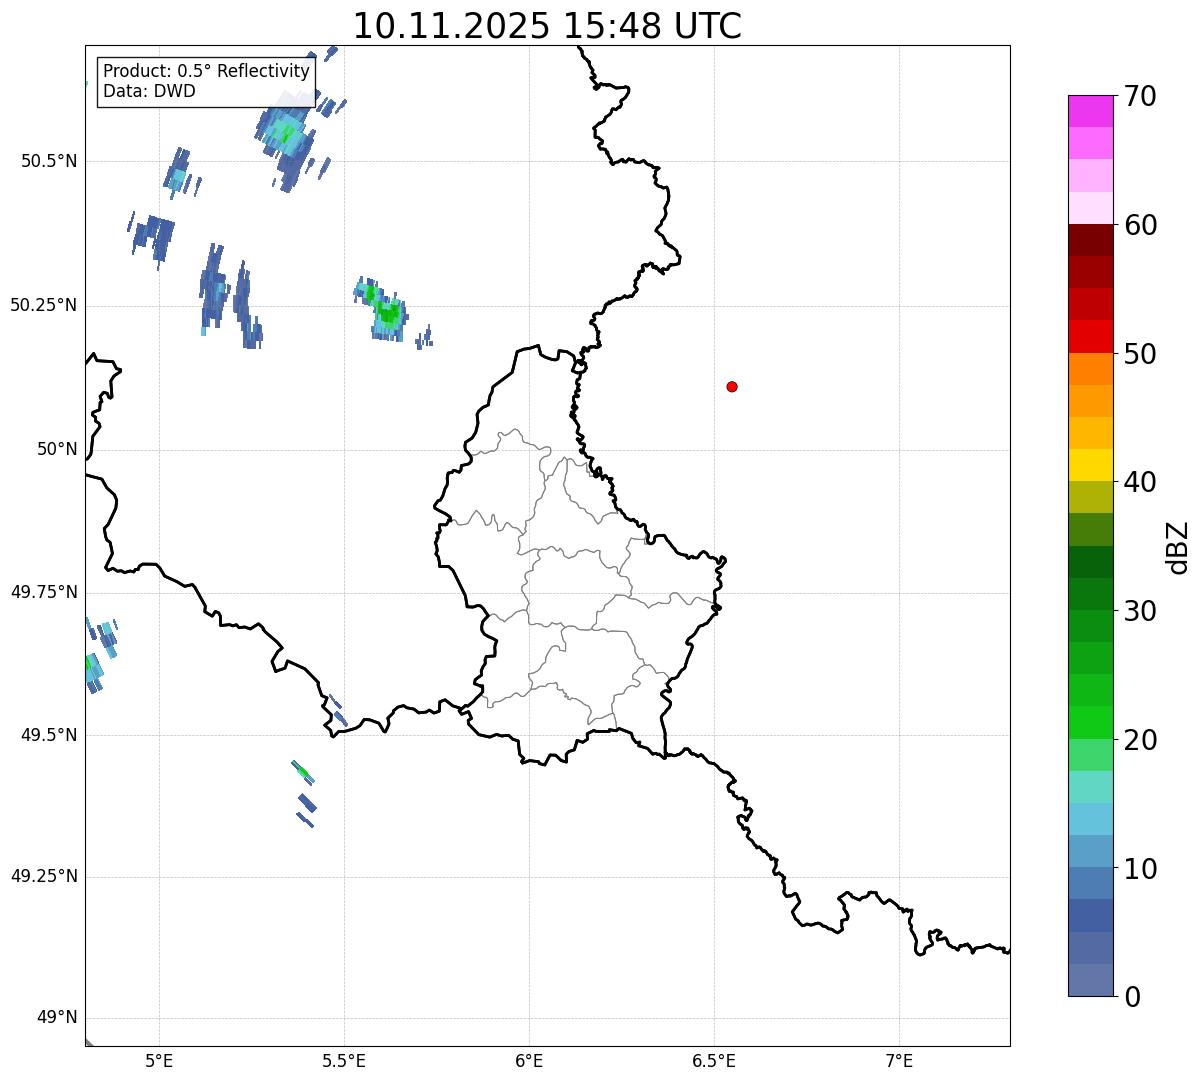Click the 49.75°N latitude label

coord(44,592)
